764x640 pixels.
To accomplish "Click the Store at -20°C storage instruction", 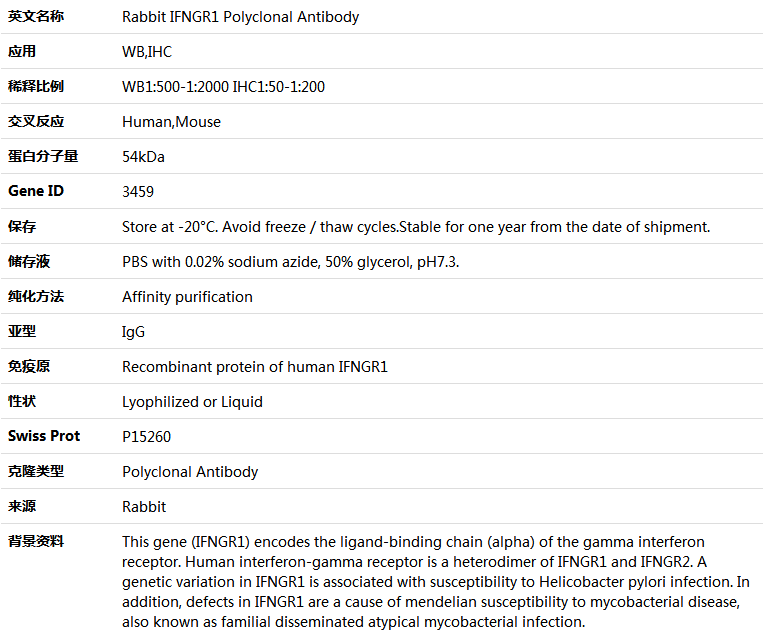I will pyautogui.click(x=416, y=227).
